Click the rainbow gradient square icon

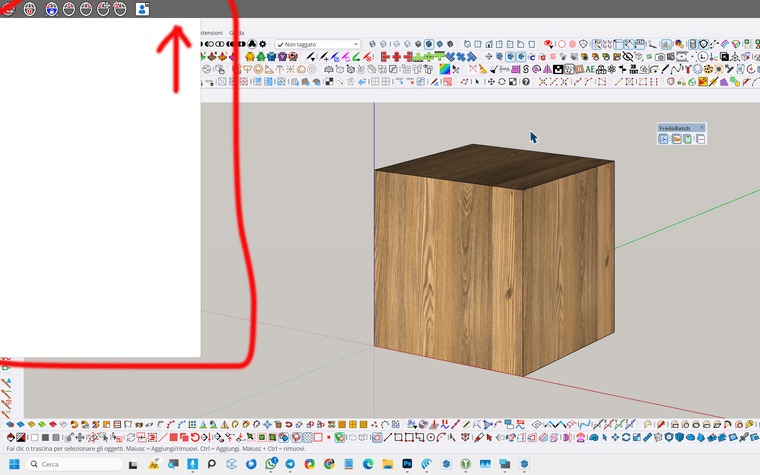pyautogui.click(x=444, y=70)
